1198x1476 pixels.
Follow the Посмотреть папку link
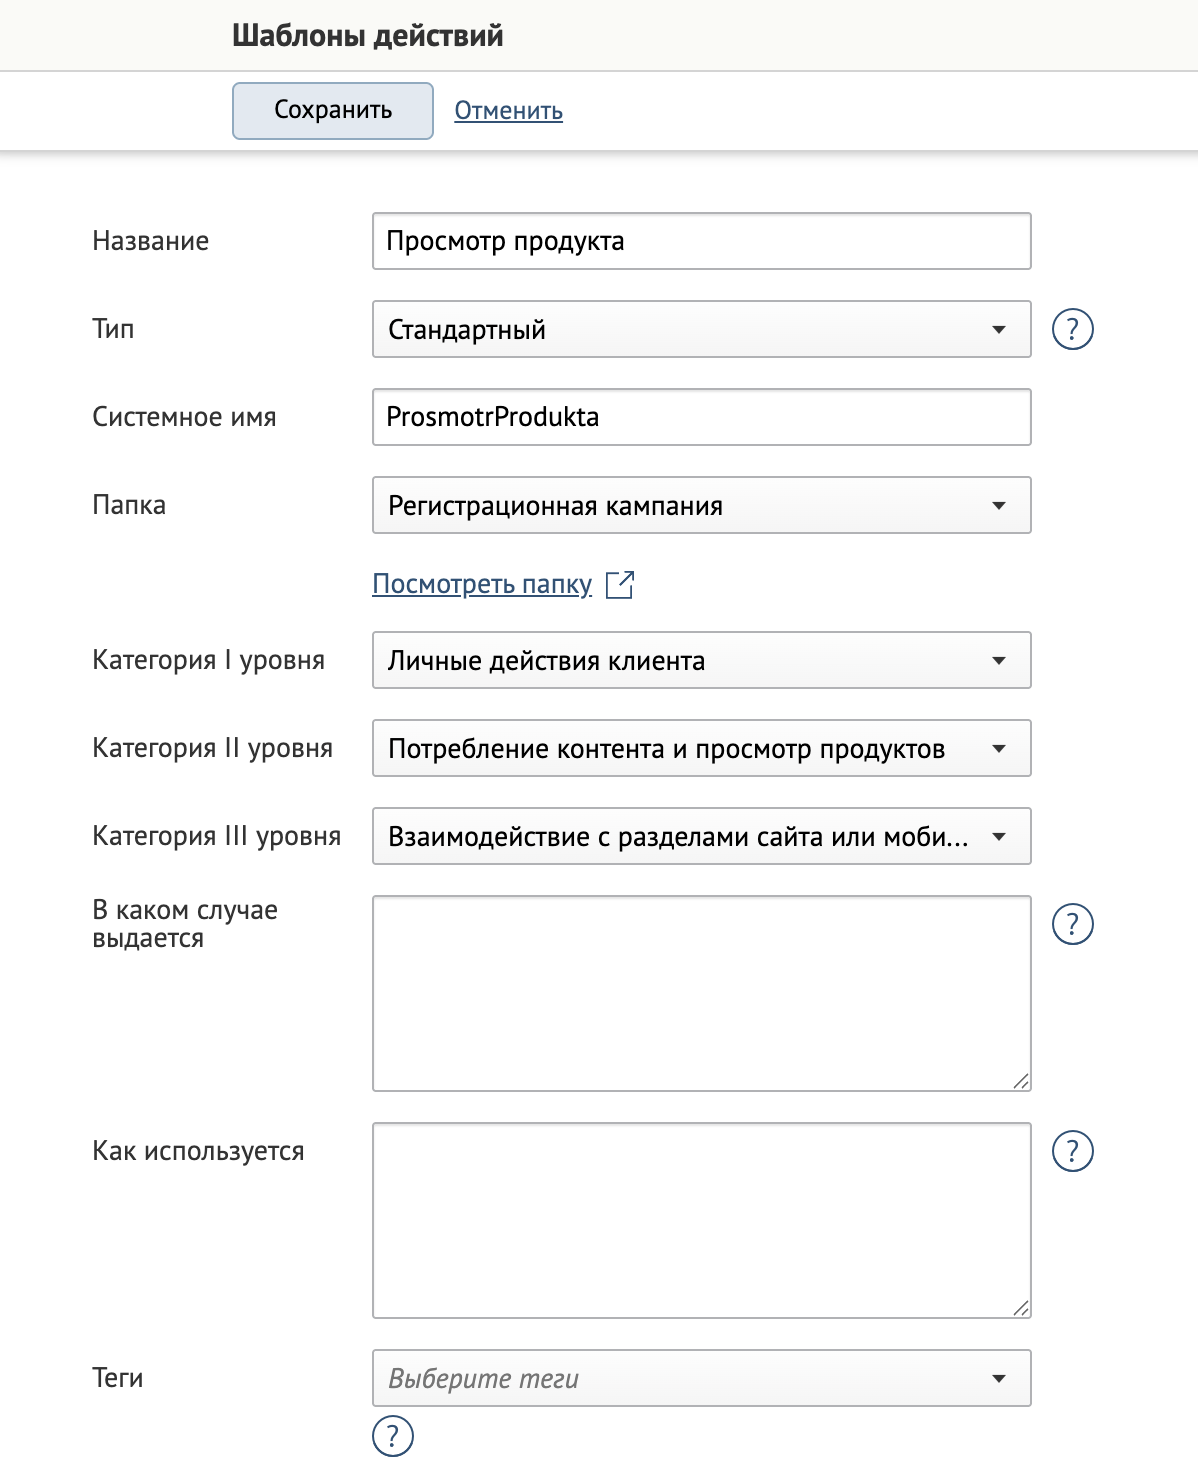coord(481,583)
